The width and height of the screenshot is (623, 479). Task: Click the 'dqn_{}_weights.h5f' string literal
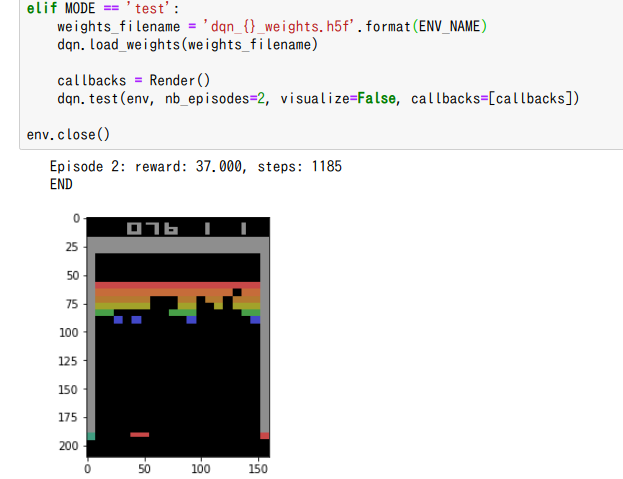pyautogui.click(x=279, y=27)
